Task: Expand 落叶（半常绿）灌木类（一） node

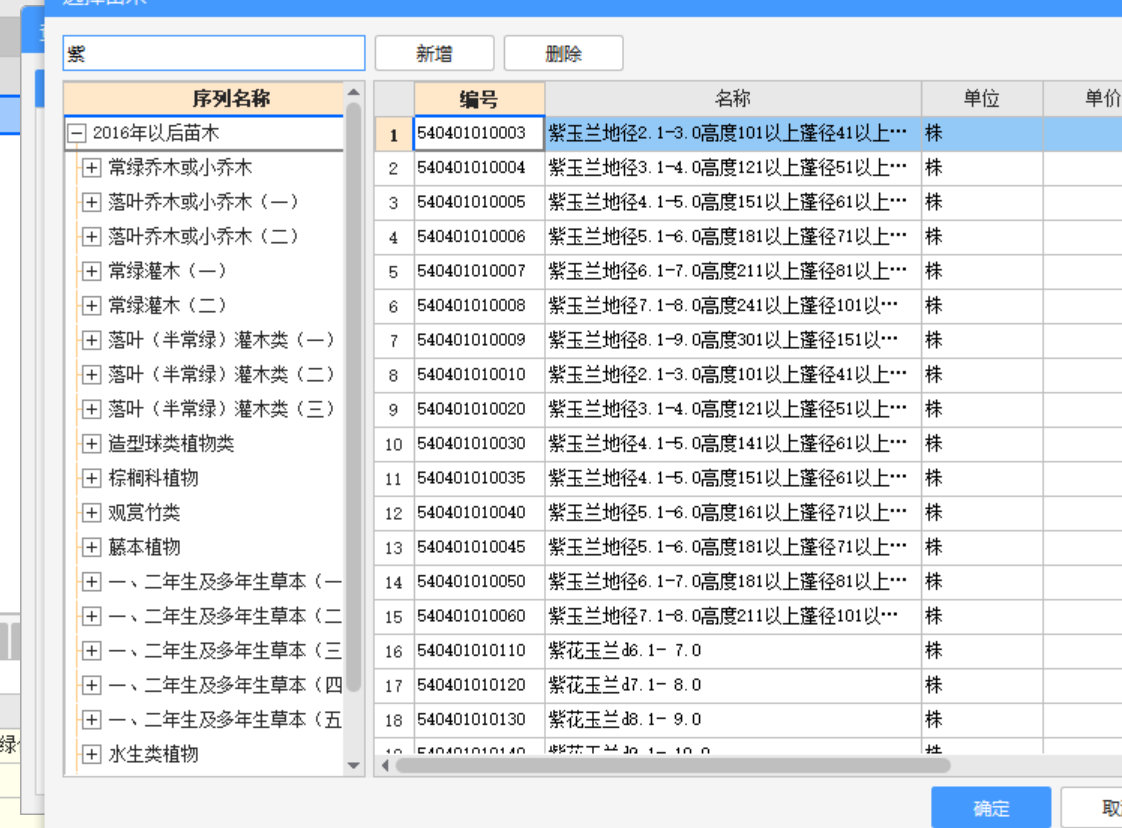Action: [x=91, y=340]
